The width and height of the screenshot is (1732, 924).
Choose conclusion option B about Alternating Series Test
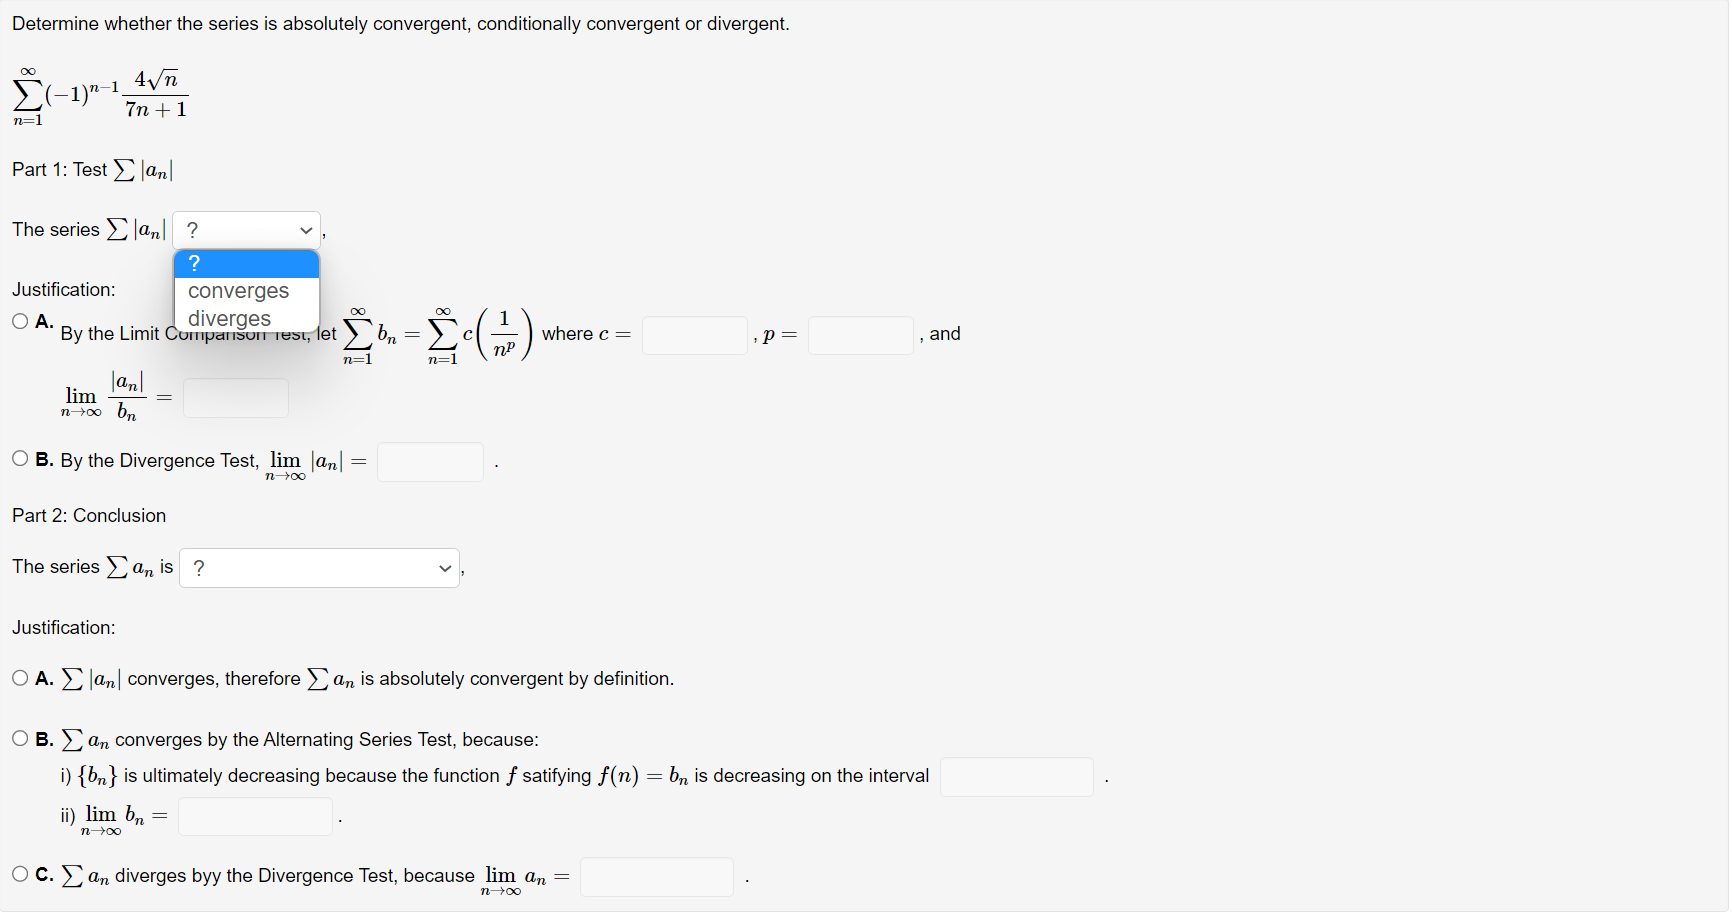(20, 737)
